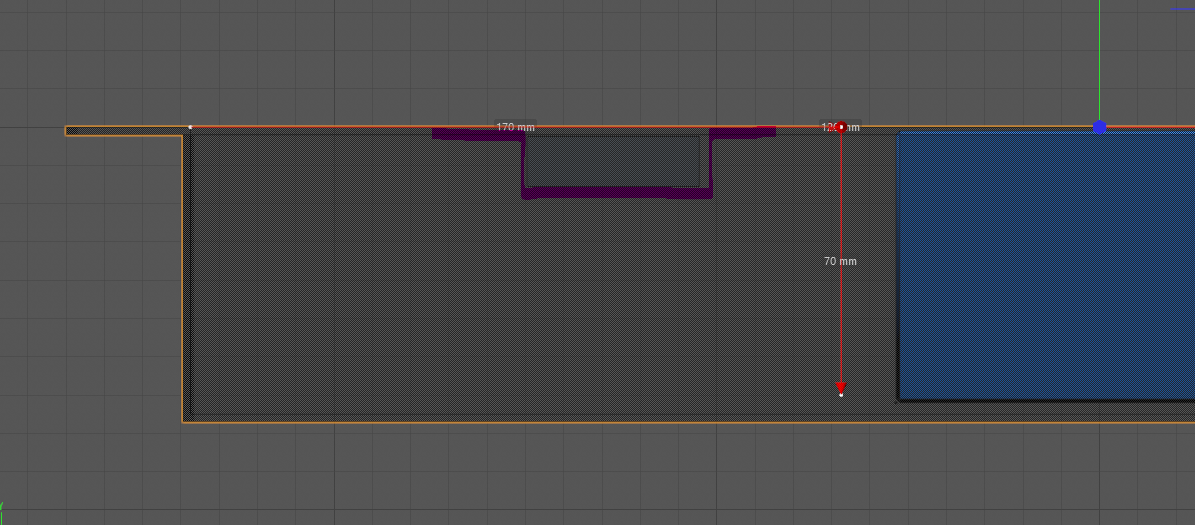Click the orange bottom edge of the selected object
The height and width of the screenshot is (525, 1195).
(x=600, y=422)
